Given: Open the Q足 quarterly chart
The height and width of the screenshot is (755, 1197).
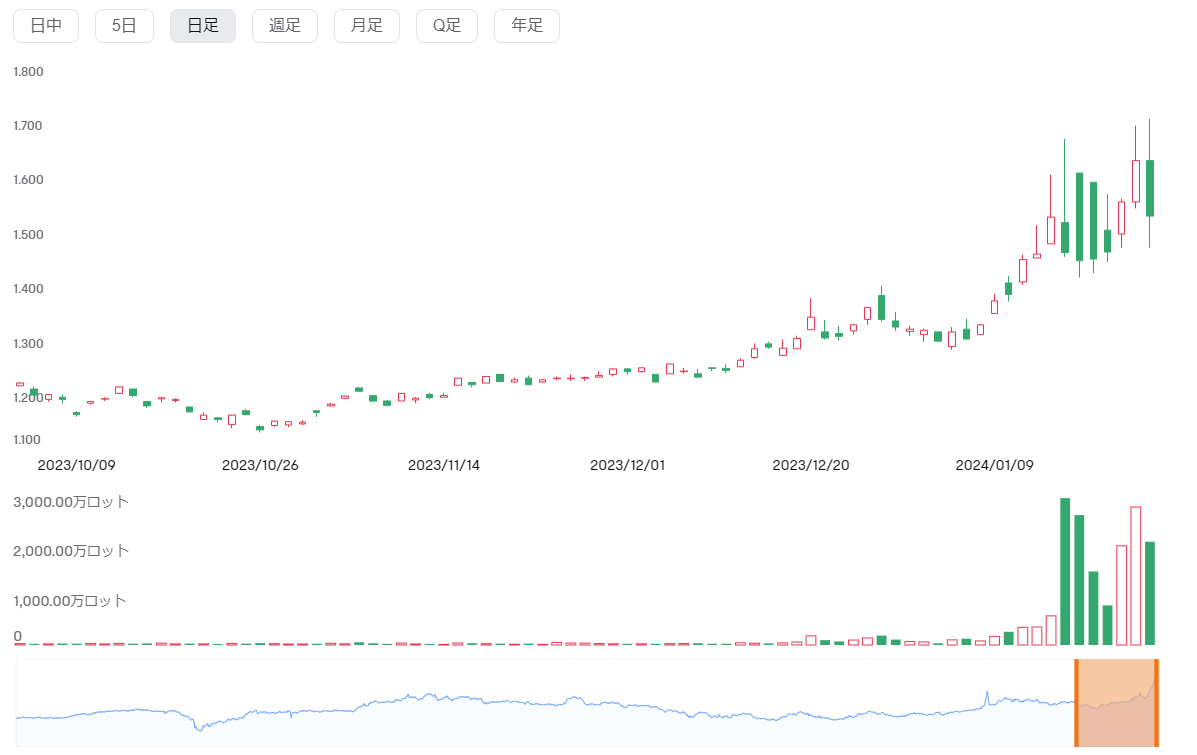Looking at the screenshot, I should [447, 26].
